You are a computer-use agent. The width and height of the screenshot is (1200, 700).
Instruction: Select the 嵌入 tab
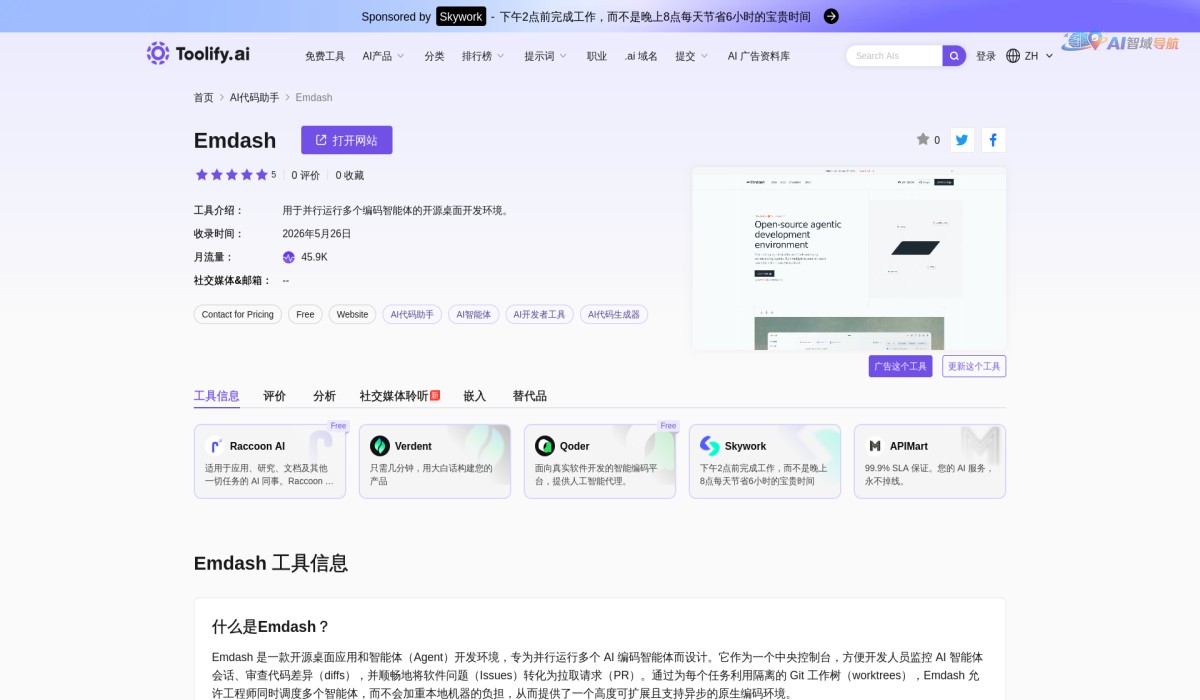point(475,396)
